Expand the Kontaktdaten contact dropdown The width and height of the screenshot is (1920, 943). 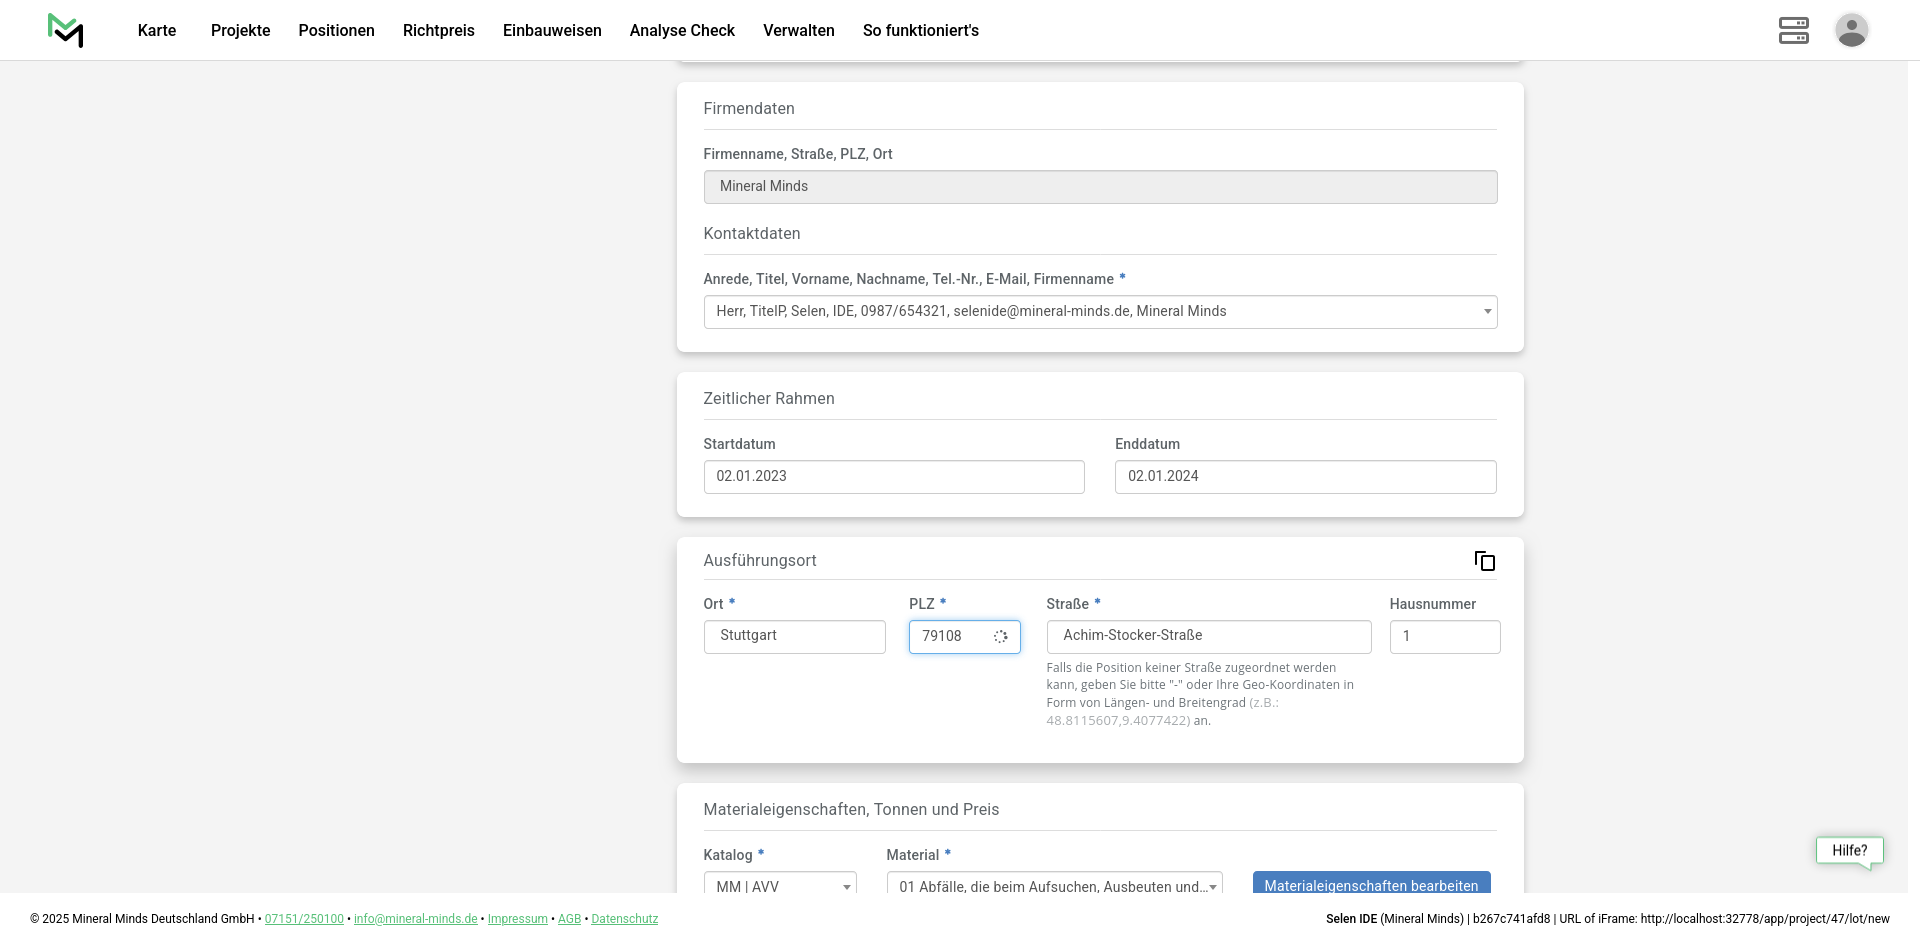click(1099, 312)
